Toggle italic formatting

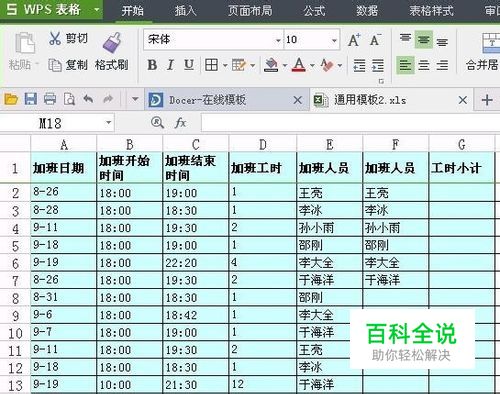171,65
